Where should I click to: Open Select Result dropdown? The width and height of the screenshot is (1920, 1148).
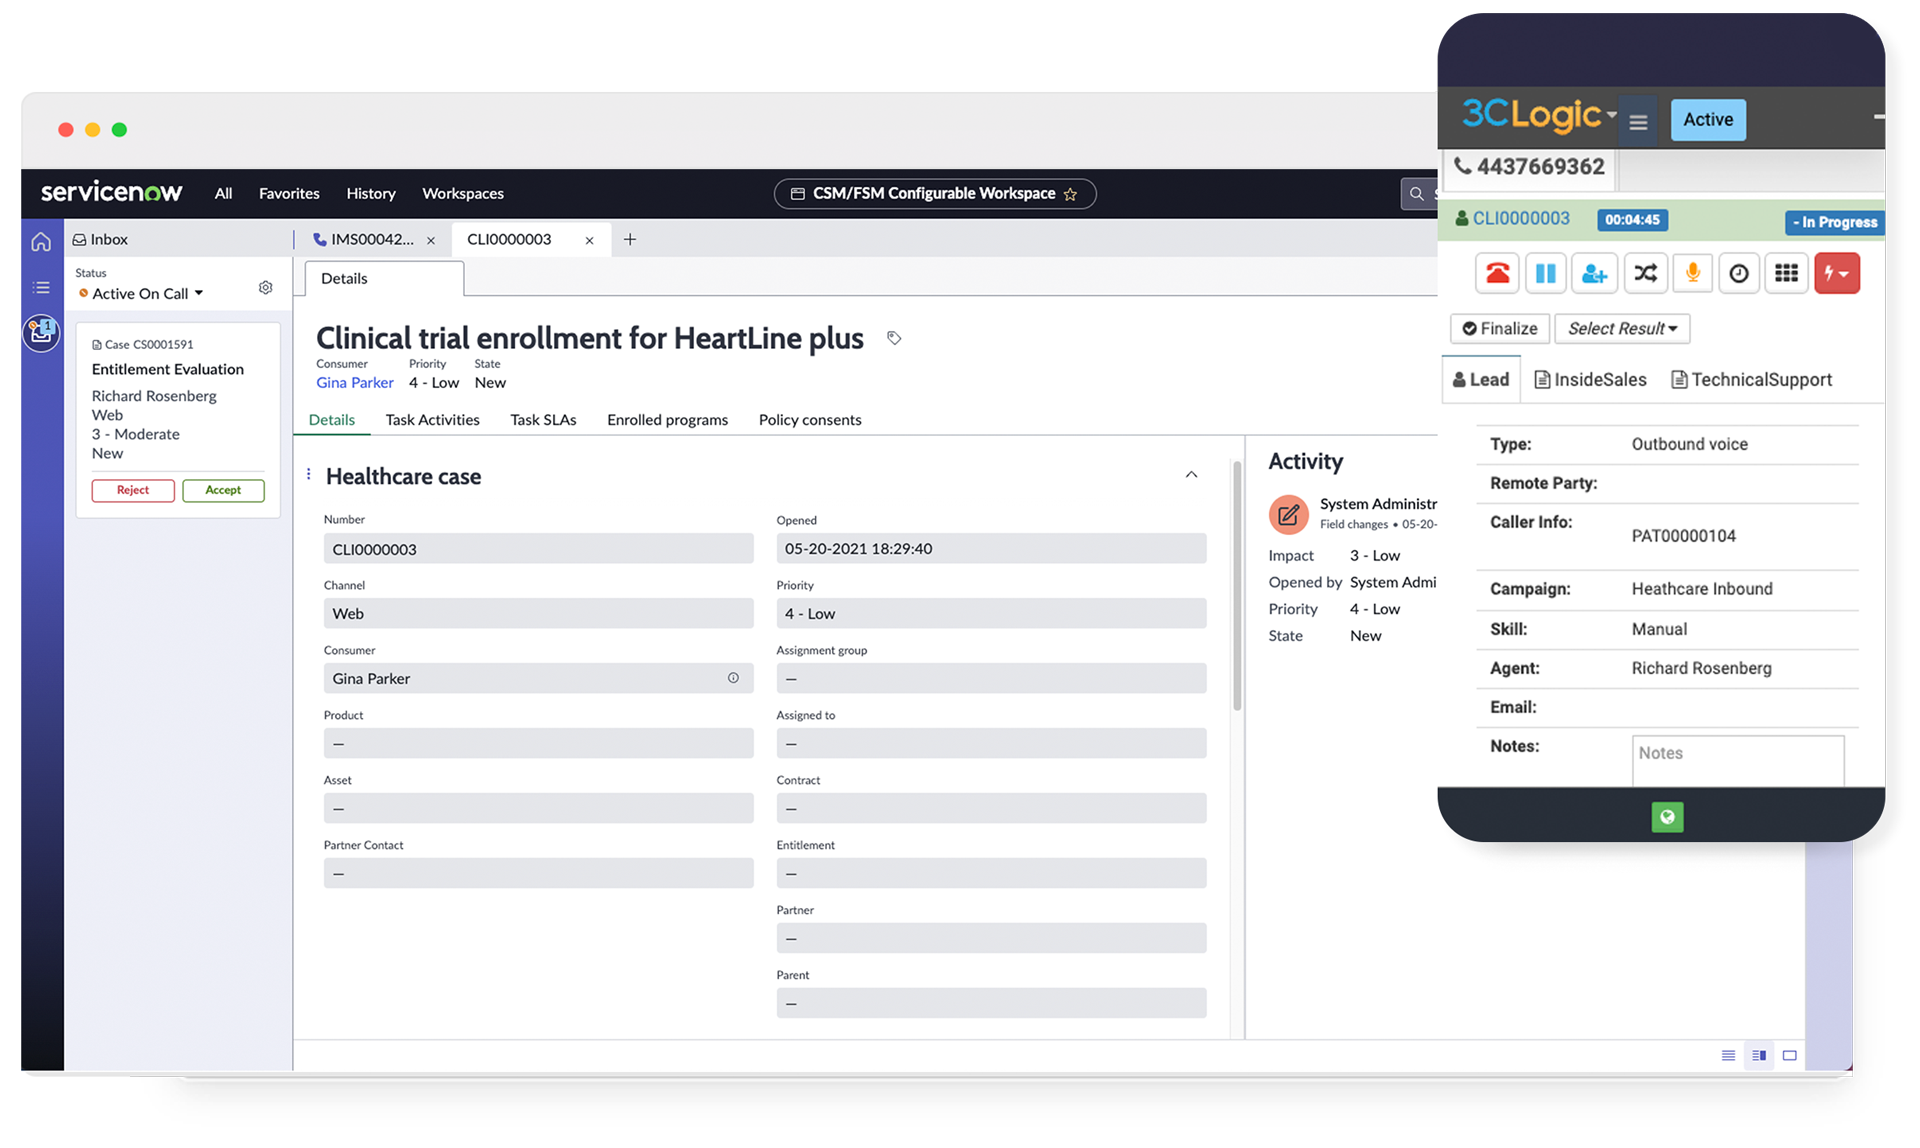[x=1622, y=328]
